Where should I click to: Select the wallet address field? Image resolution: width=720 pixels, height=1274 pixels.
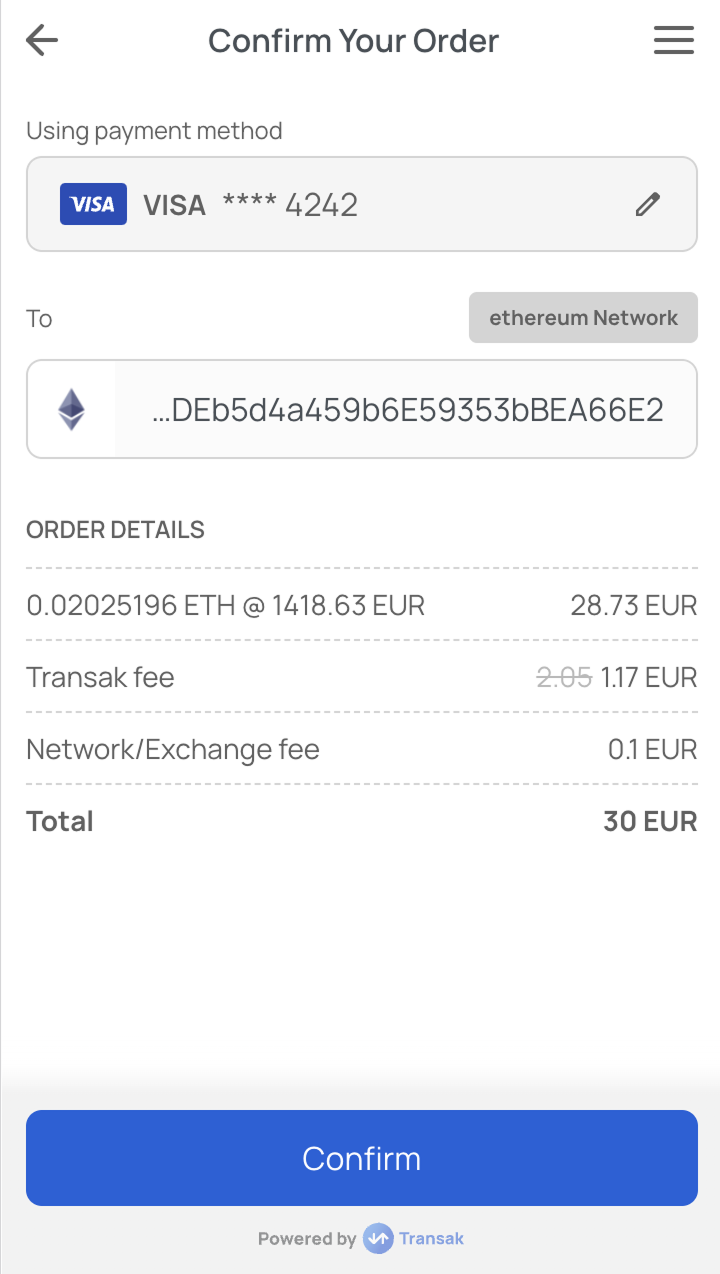tap(361, 409)
